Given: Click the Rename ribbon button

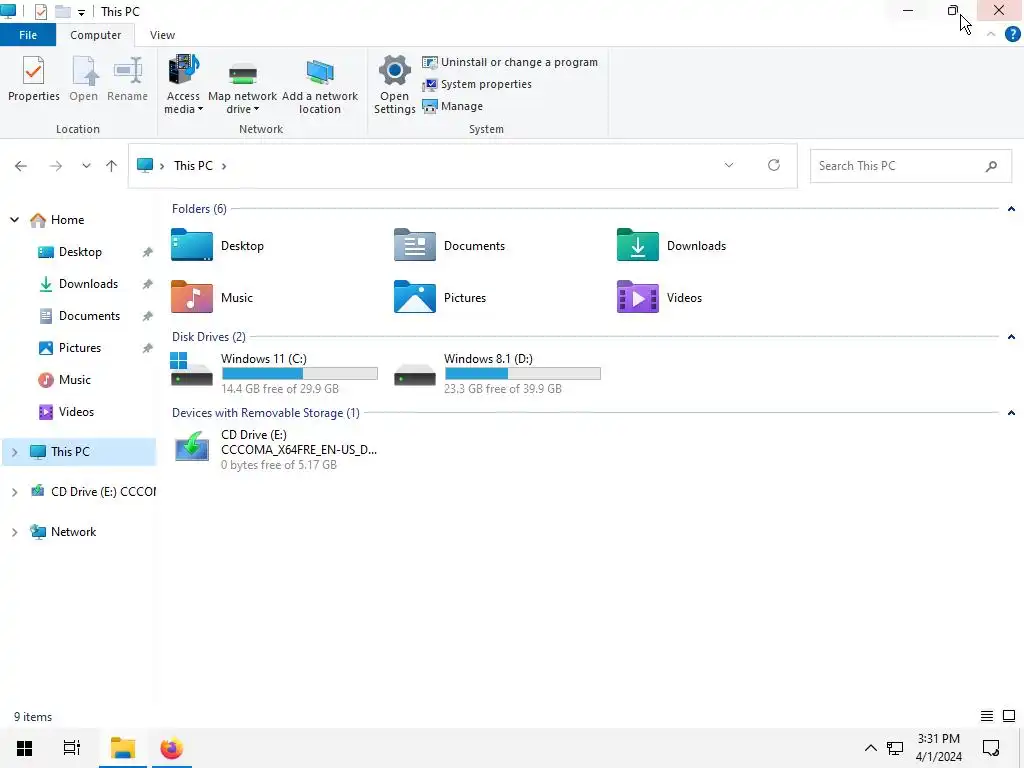Looking at the screenshot, I should [127, 78].
